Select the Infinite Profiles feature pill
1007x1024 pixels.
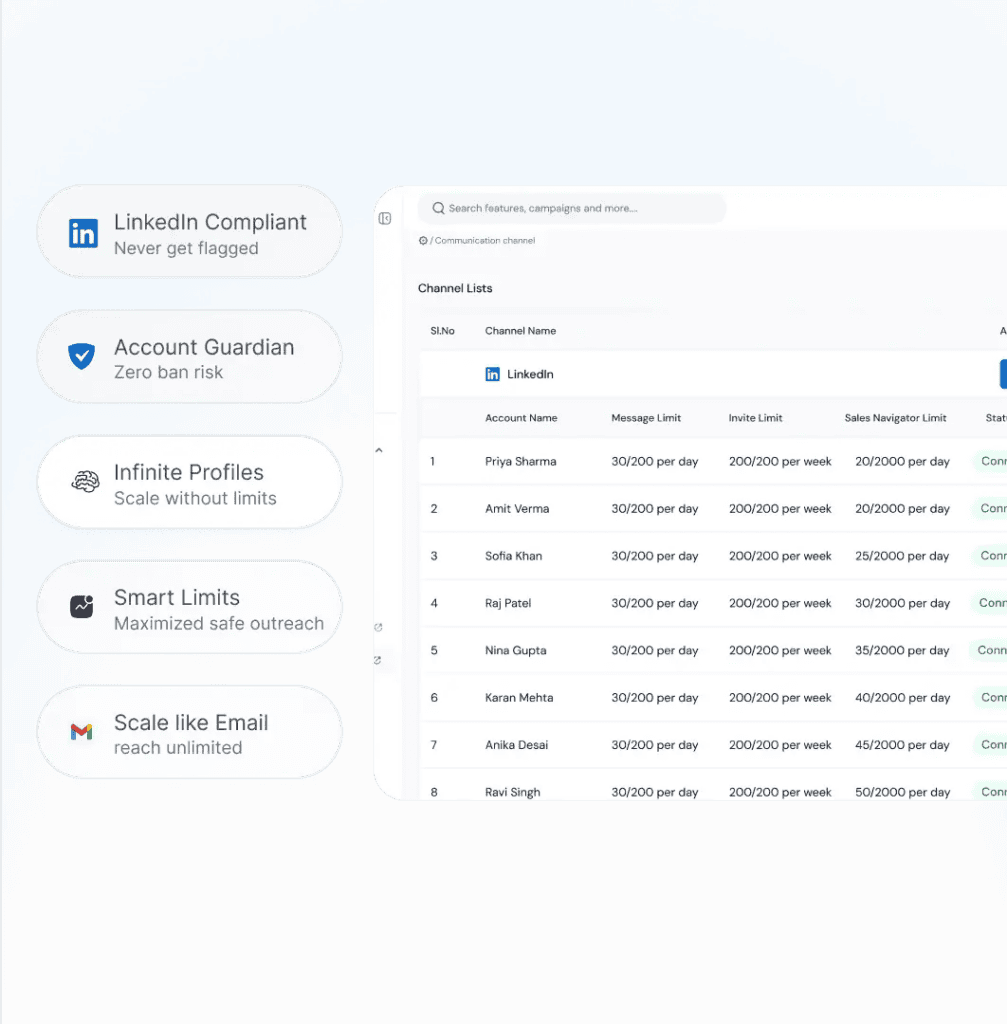[x=189, y=483]
